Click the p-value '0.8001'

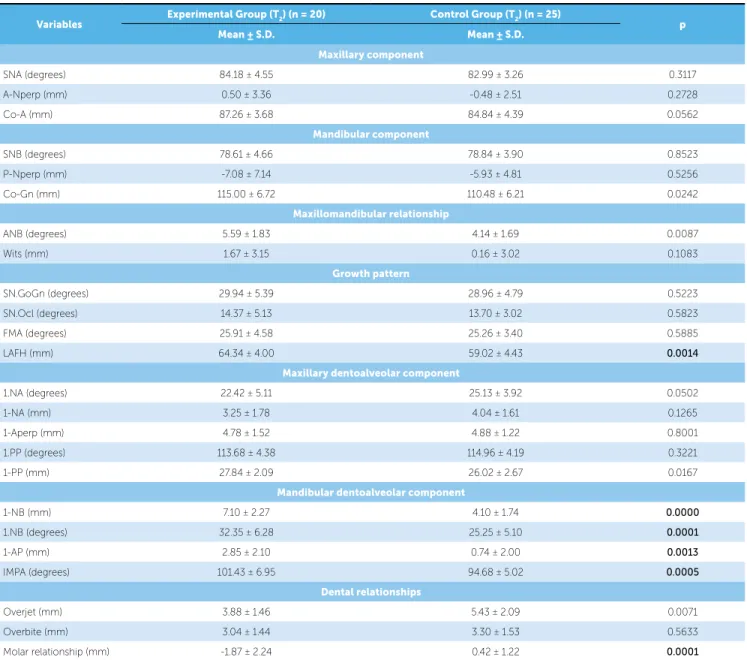click(x=682, y=433)
